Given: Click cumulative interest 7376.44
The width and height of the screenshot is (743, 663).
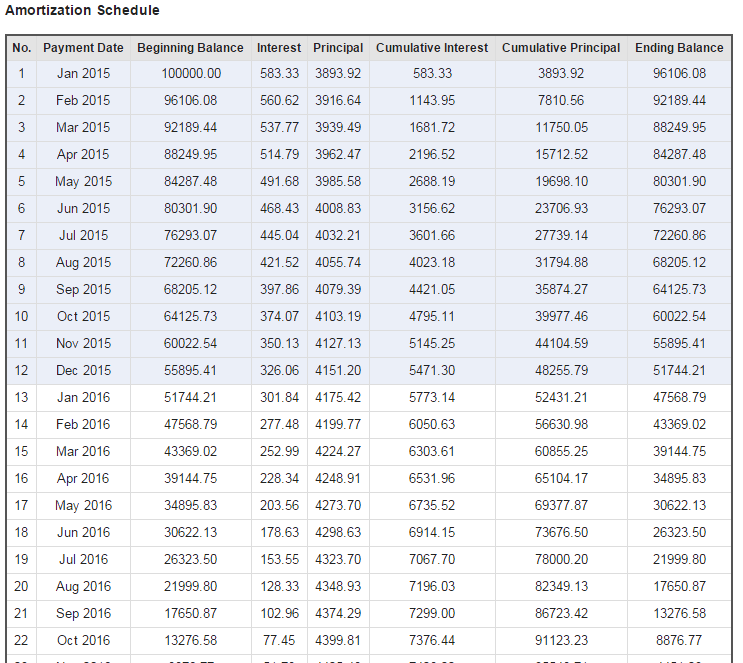Looking at the screenshot, I should coord(432,641).
